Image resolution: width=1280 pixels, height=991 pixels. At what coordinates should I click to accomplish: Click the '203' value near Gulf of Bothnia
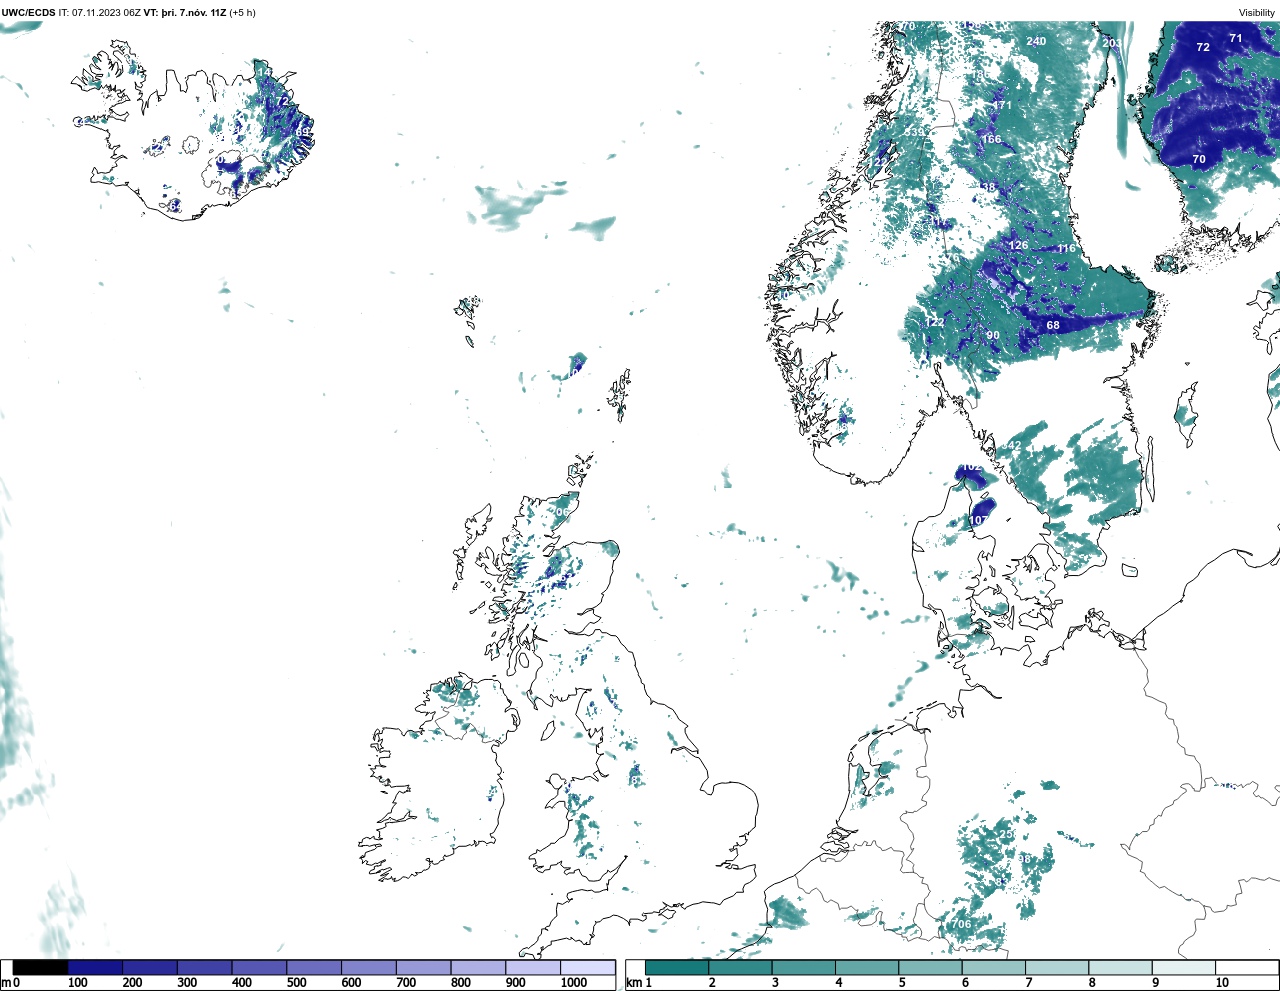(x=1111, y=43)
